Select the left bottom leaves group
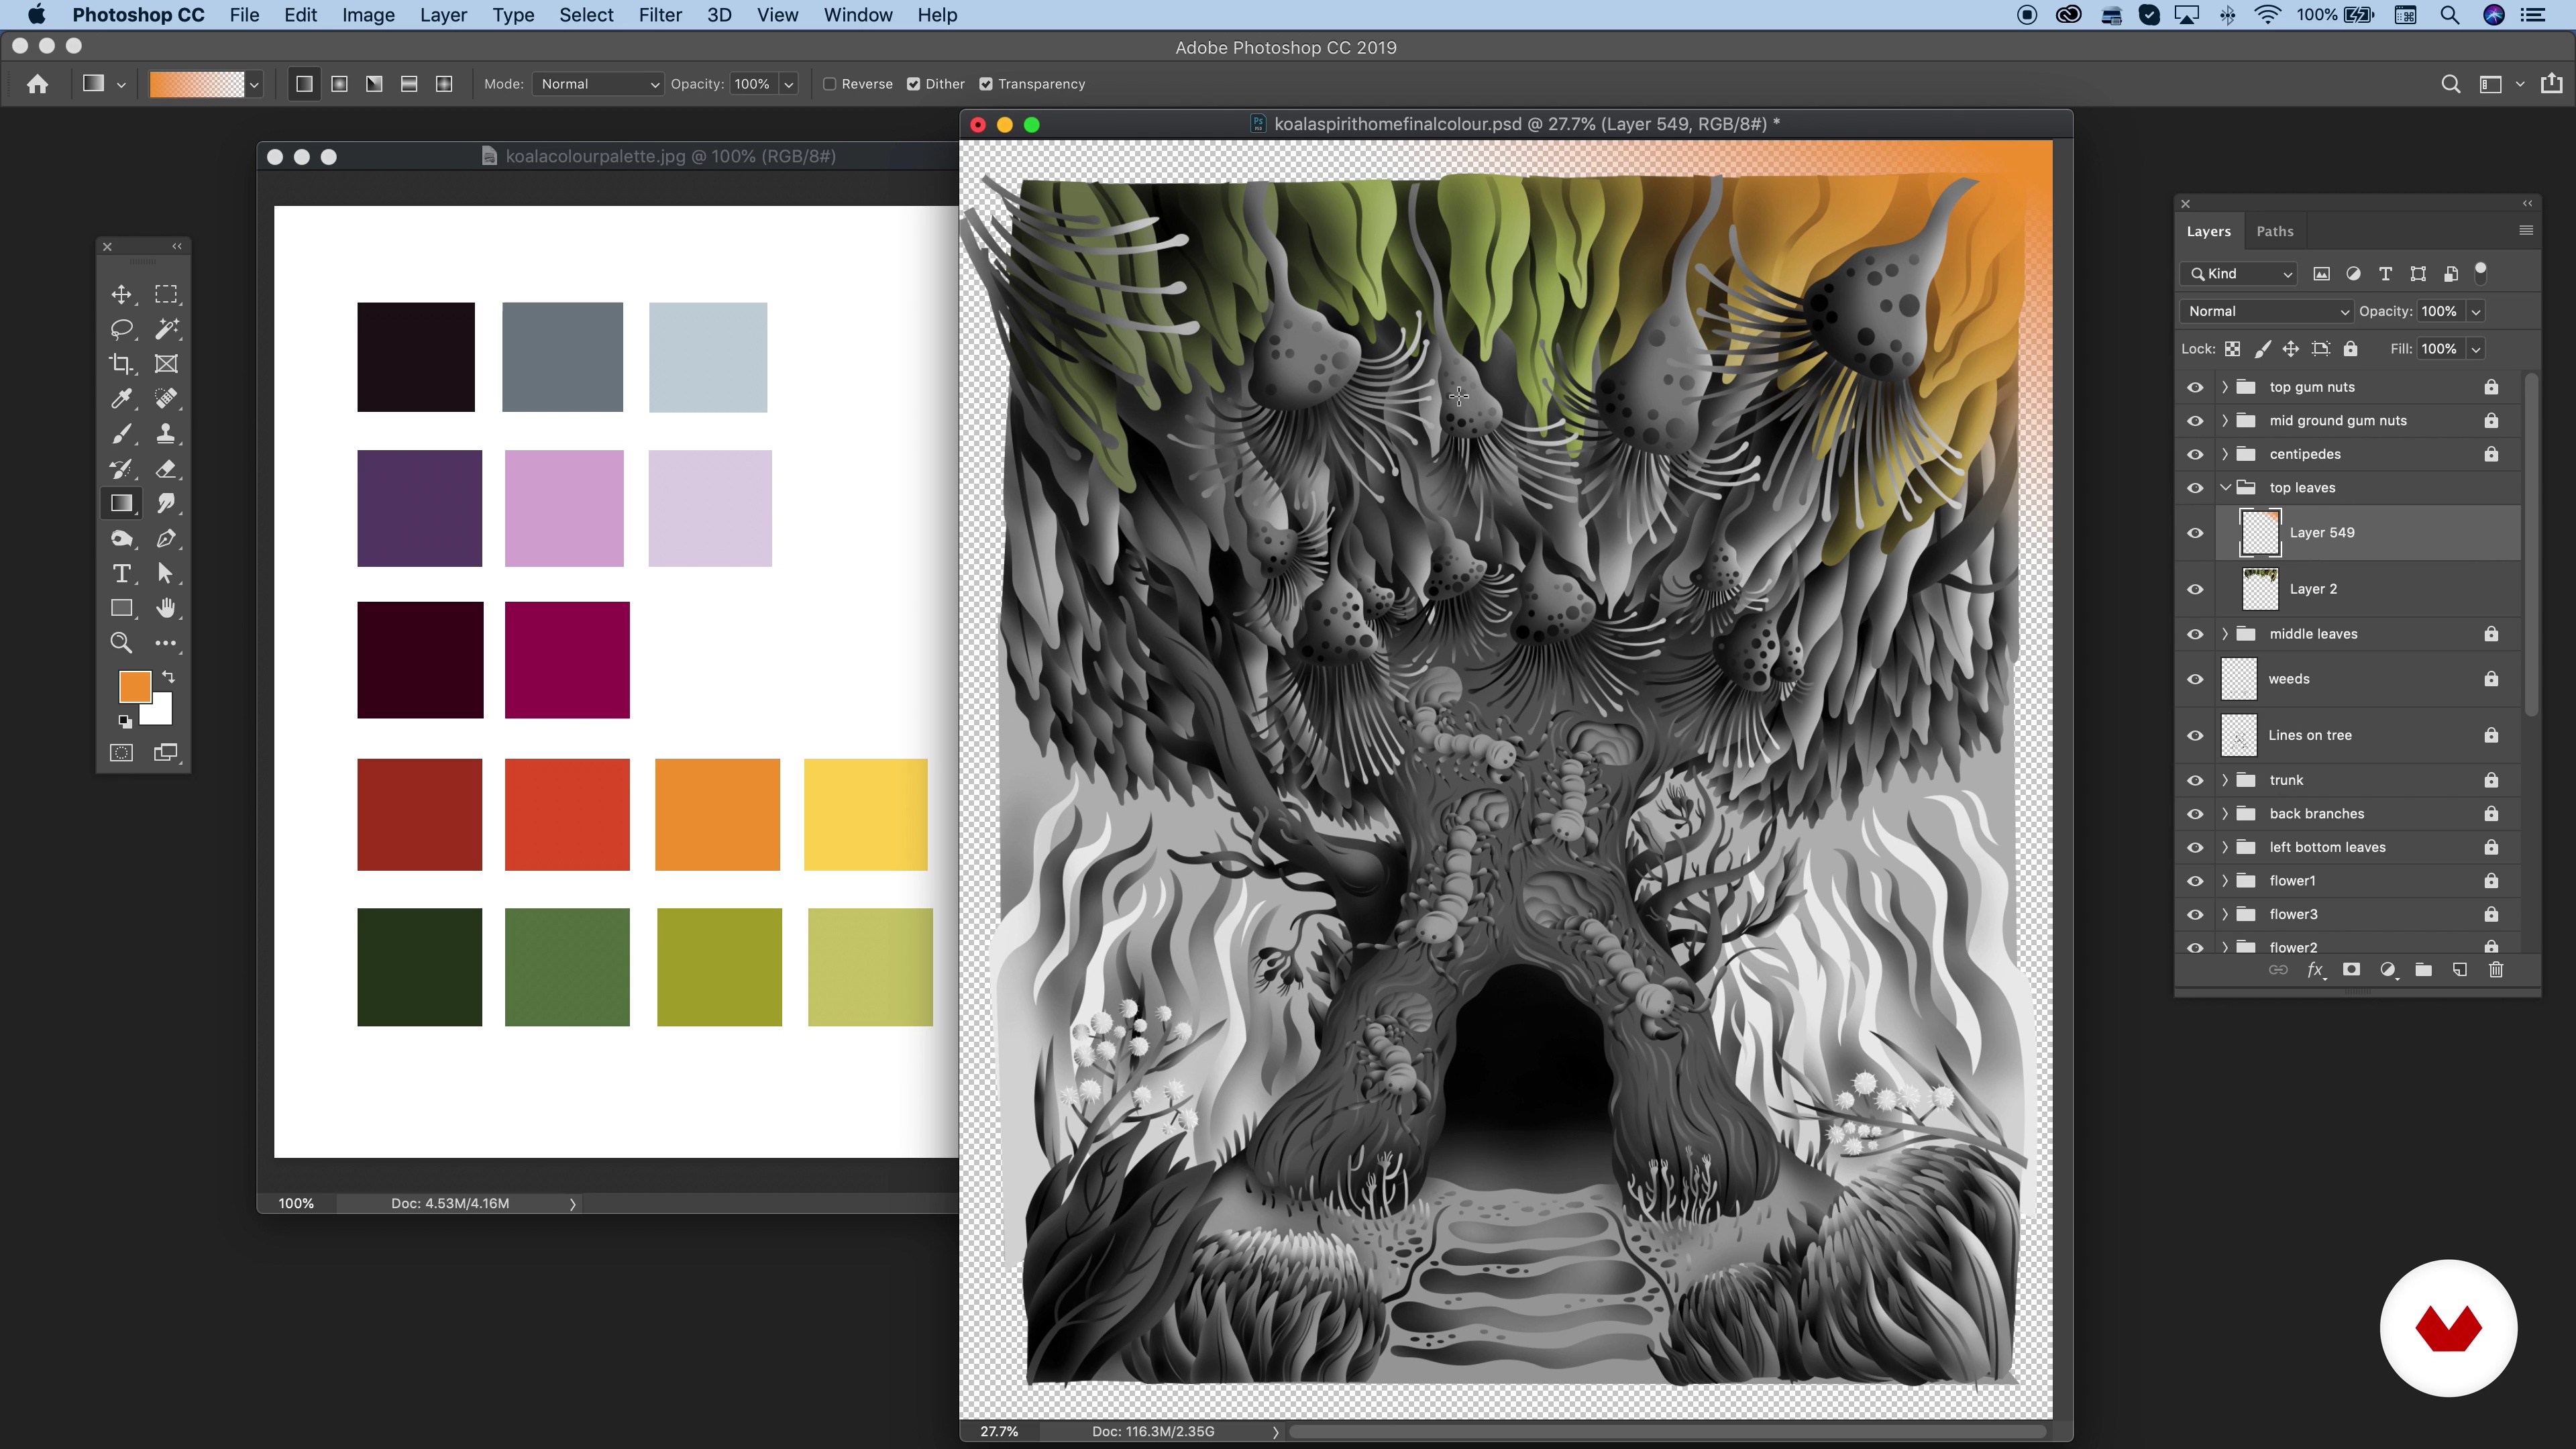The width and height of the screenshot is (2576, 1449). click(2347, 847)
